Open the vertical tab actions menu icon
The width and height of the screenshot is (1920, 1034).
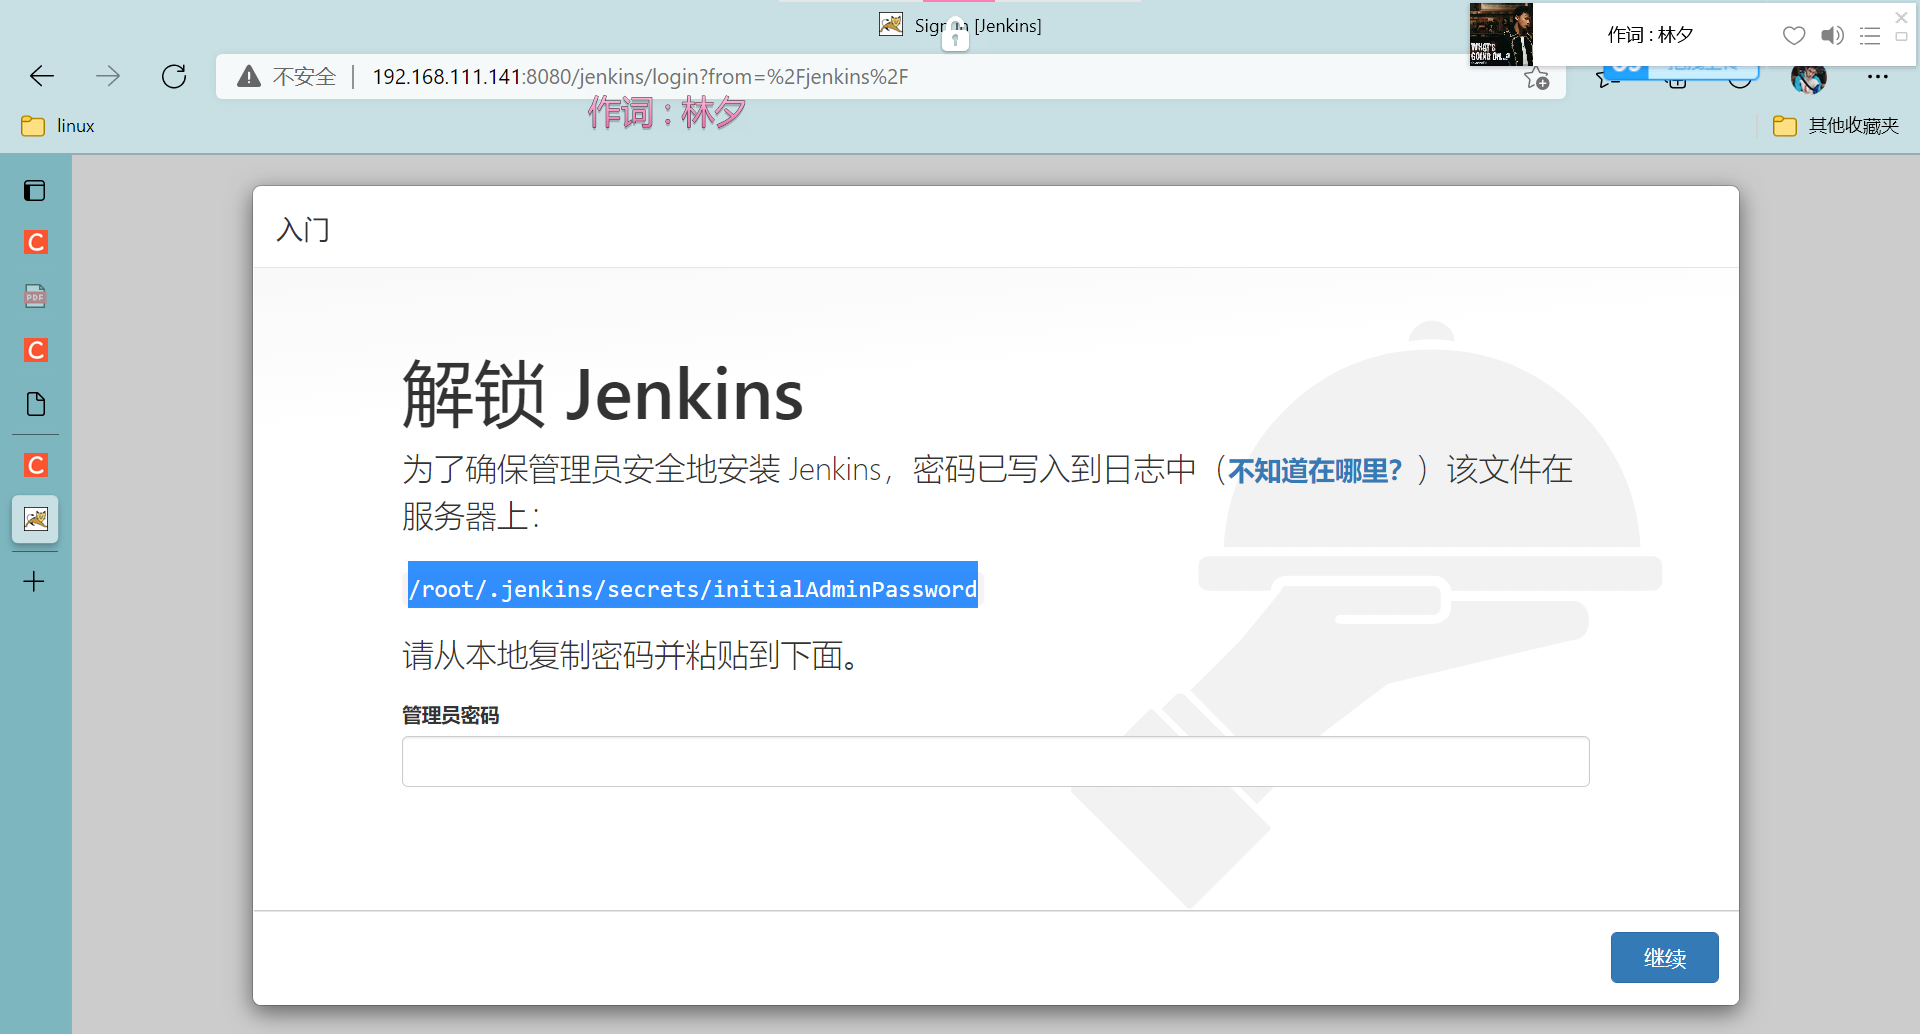(x=35, y=190)
